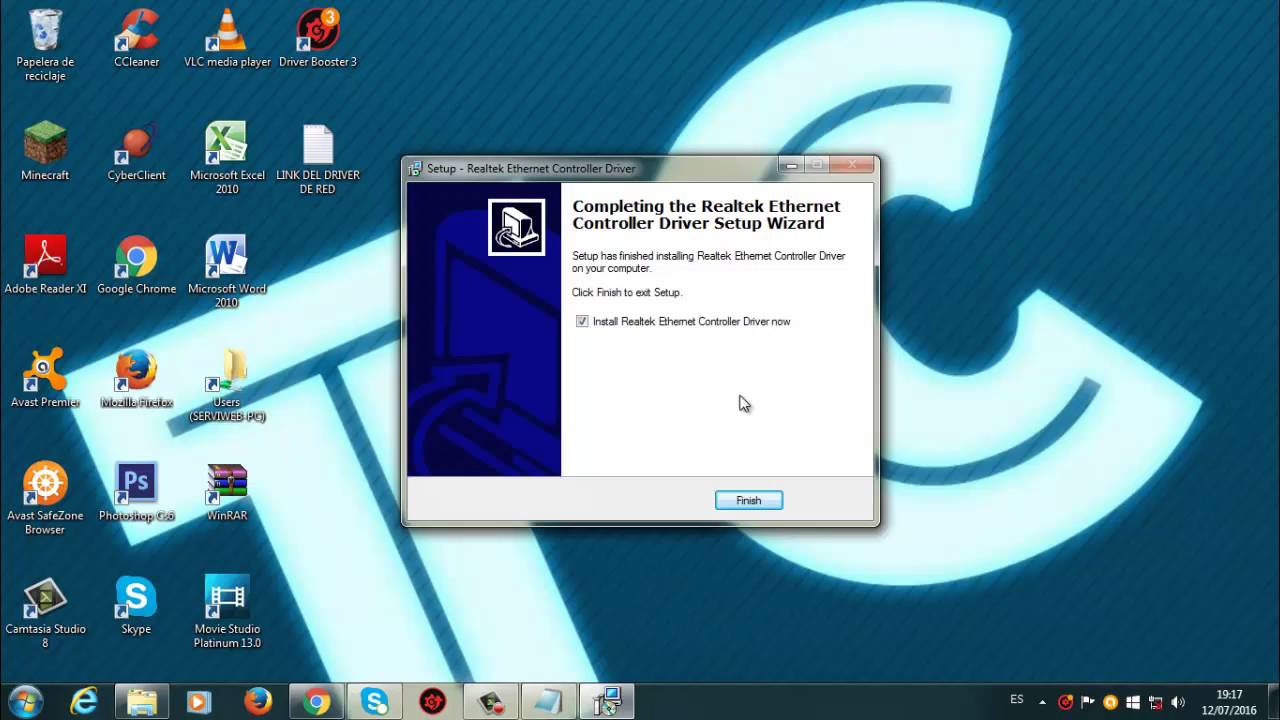Open the Windows Start menu

(x=25, y=701)
